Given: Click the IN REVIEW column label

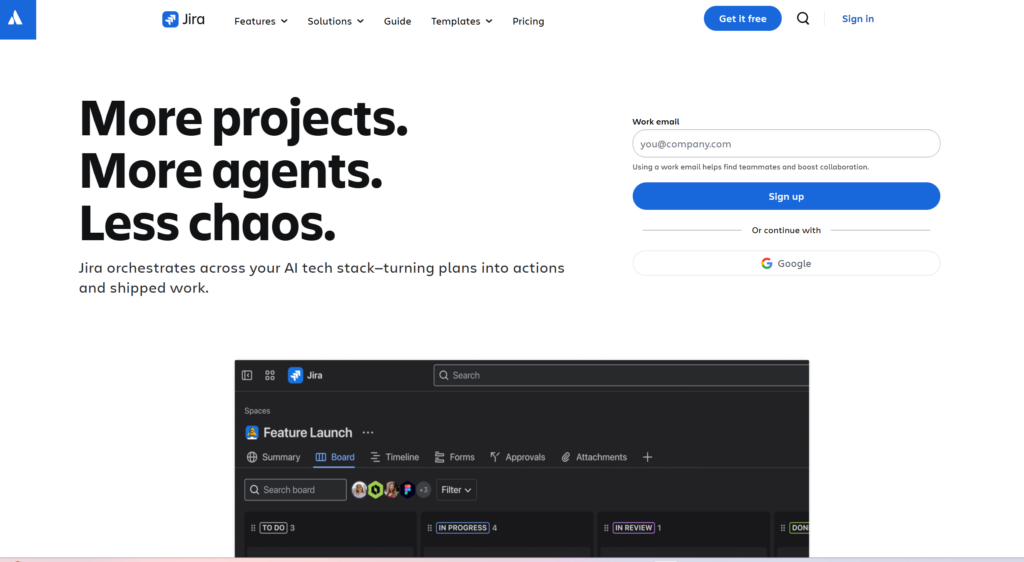Looking at the screenshot, I should (633, 528).
